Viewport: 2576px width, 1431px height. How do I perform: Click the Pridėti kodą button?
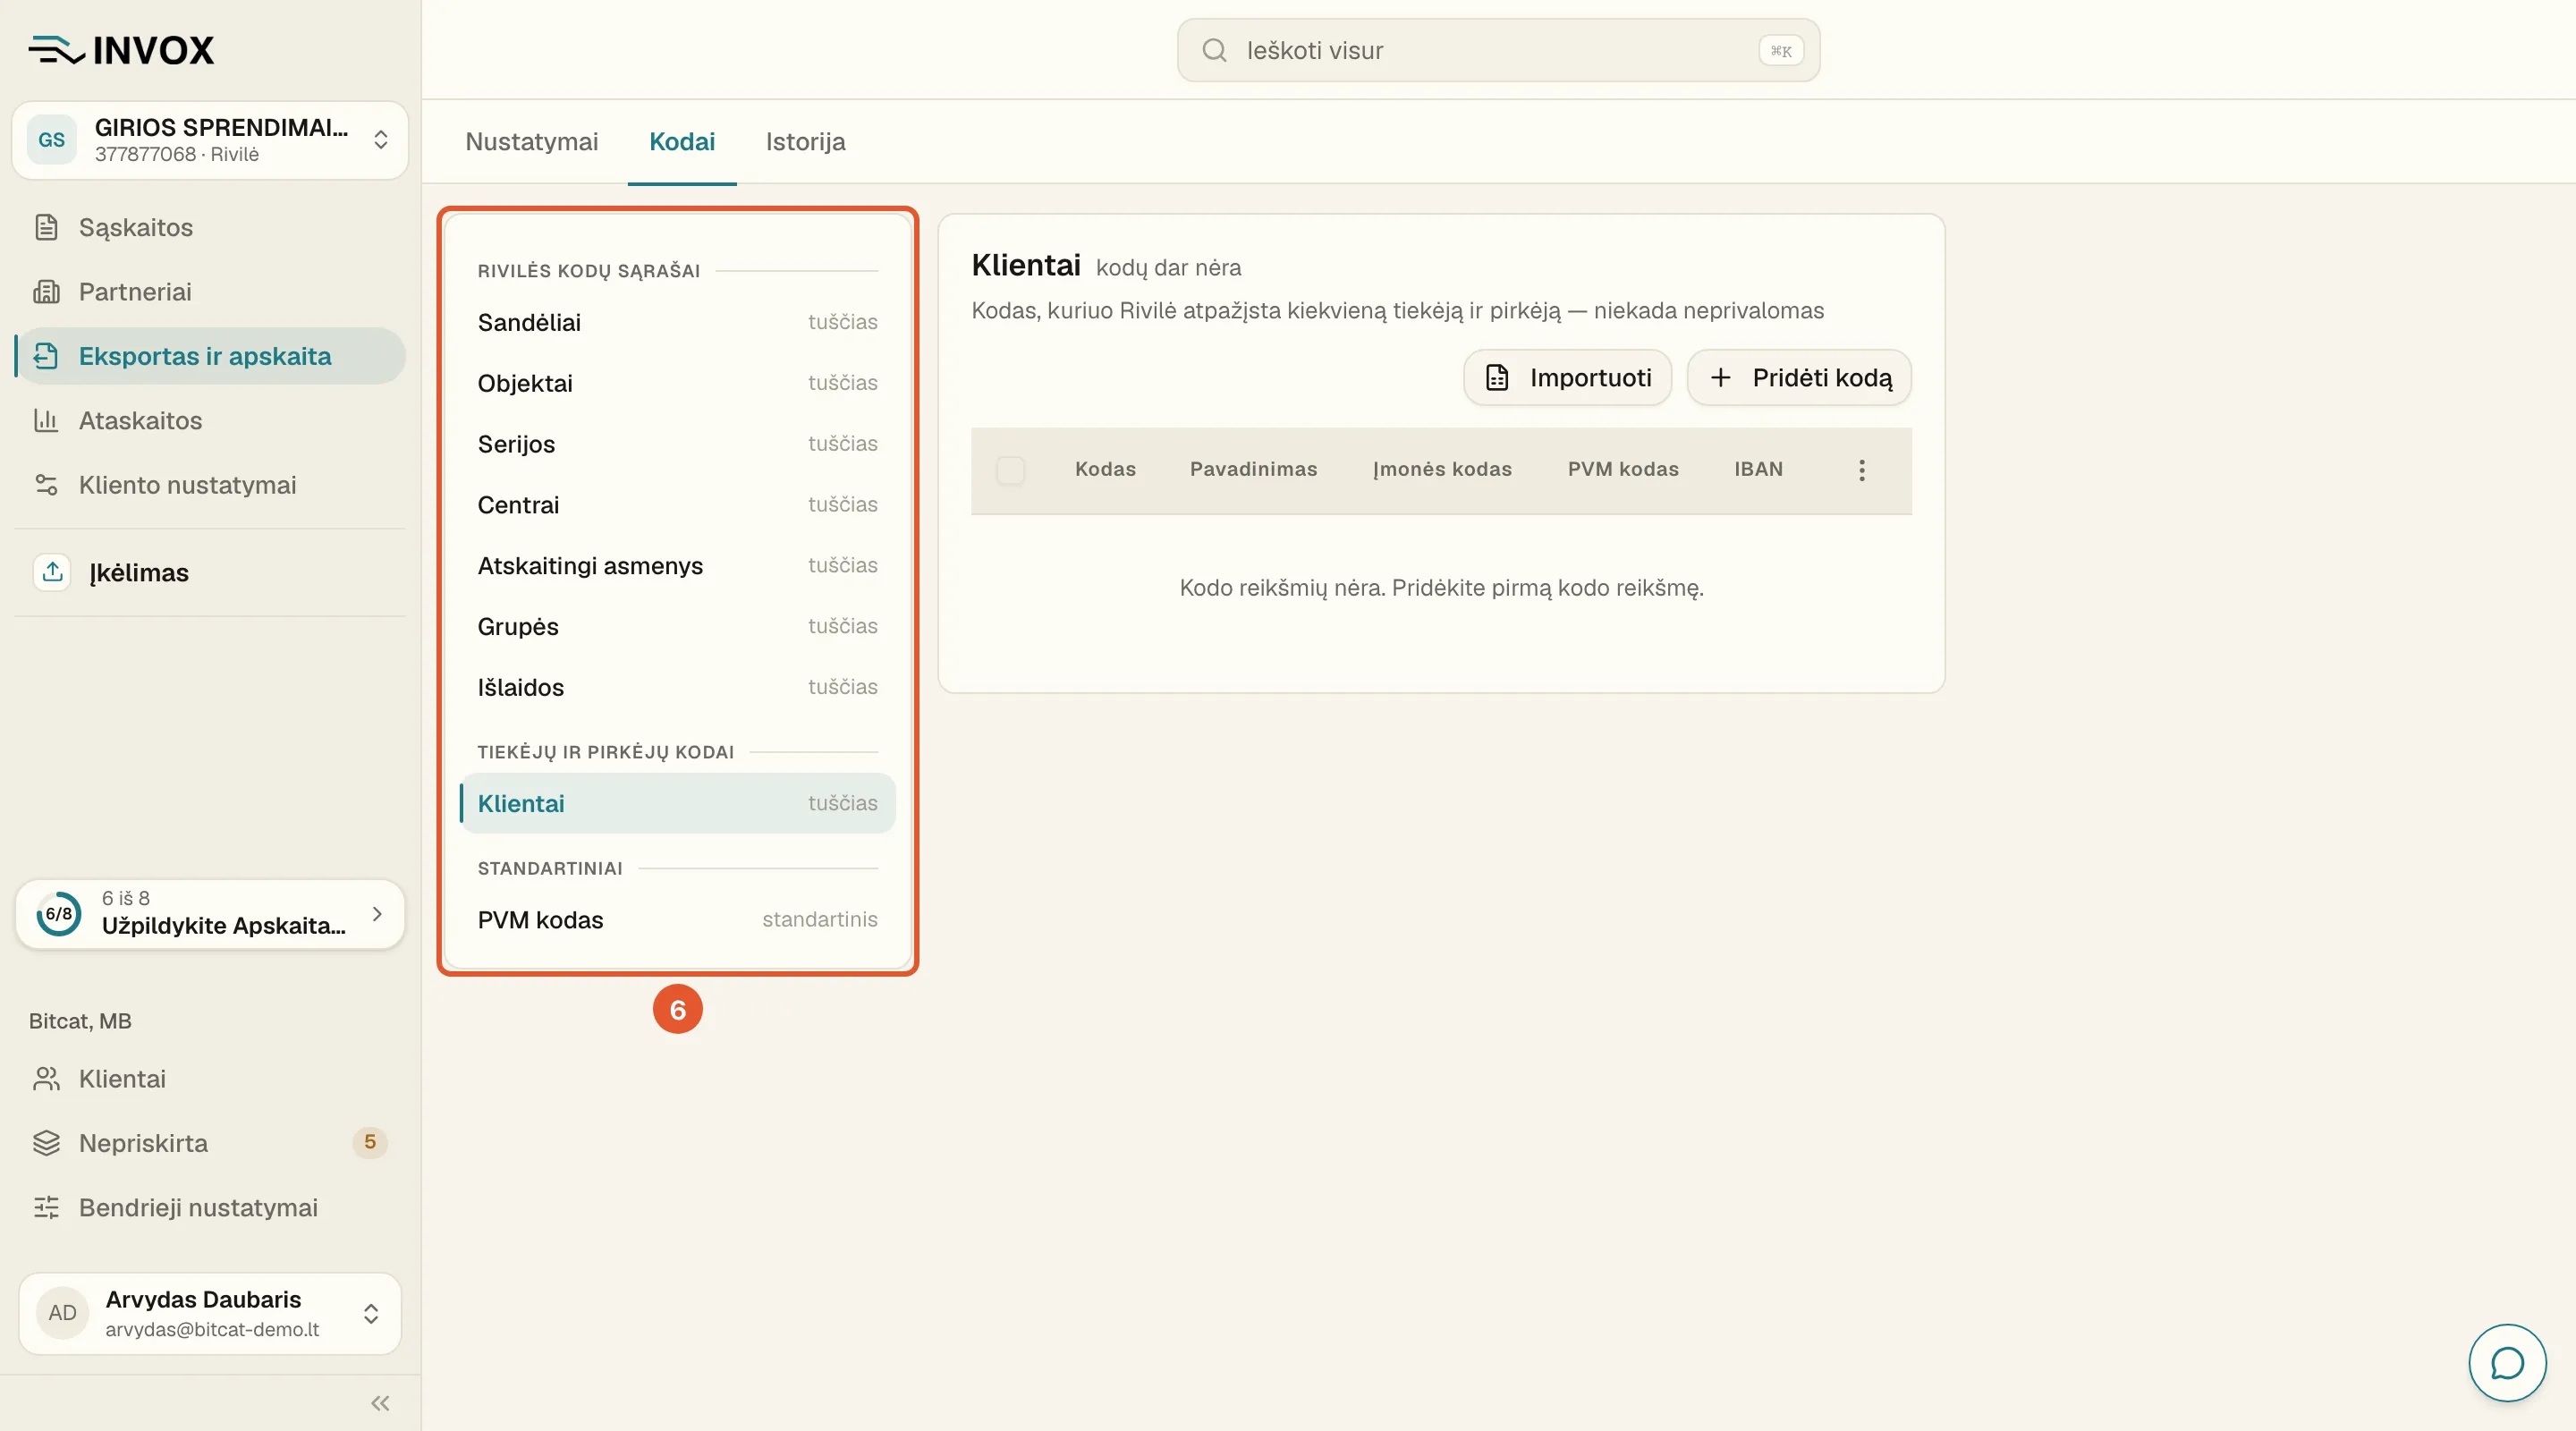click(x=1799, y=377)
